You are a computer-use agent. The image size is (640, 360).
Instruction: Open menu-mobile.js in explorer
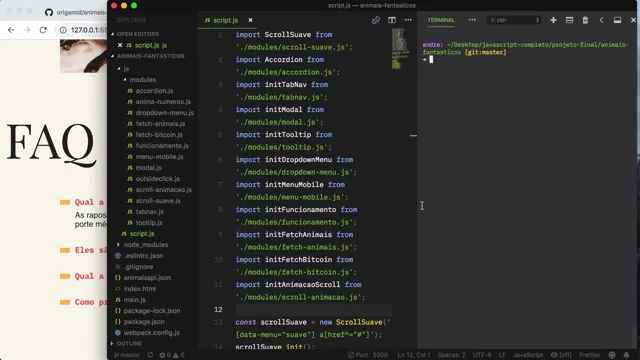(x=155, y=157)
